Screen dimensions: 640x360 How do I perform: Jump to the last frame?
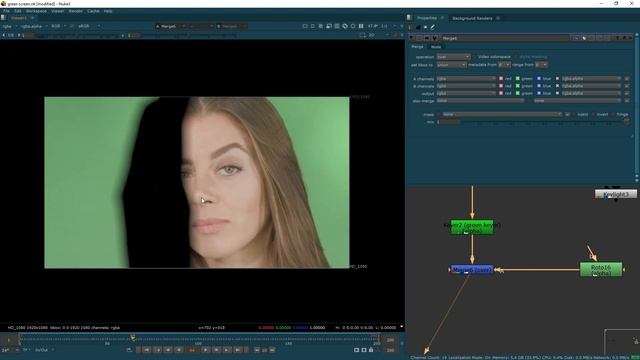(238, 350)
